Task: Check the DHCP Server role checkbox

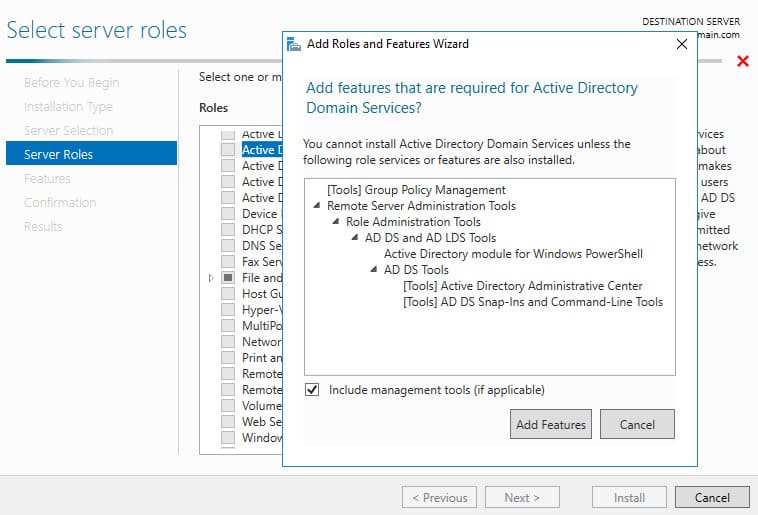Action: [x=228, y=229]
